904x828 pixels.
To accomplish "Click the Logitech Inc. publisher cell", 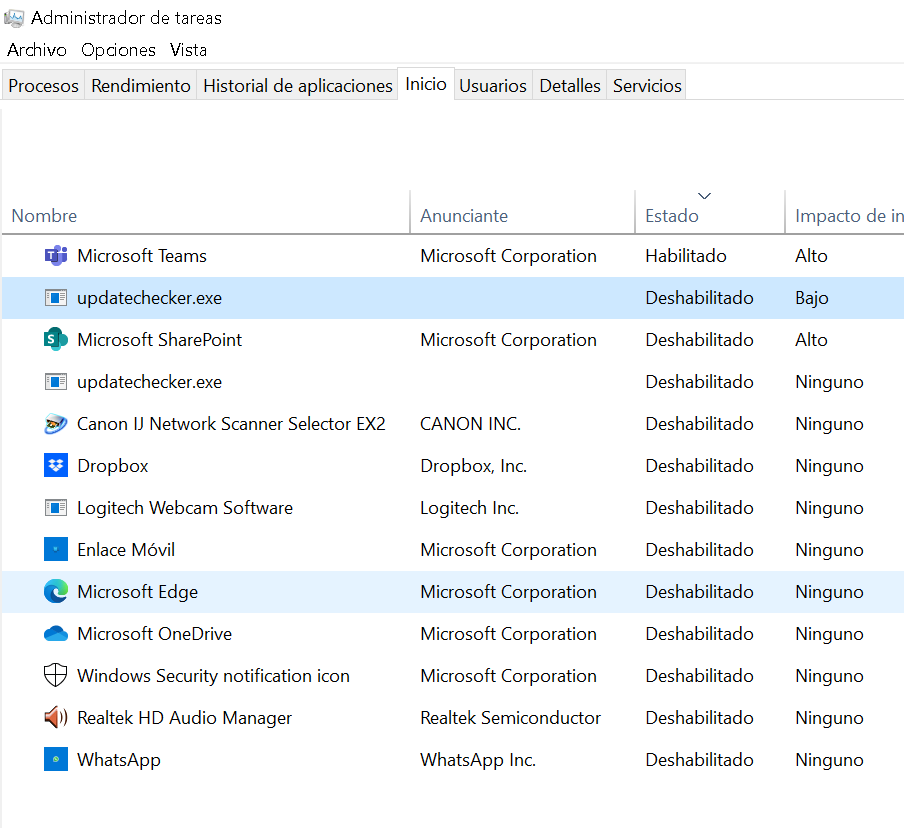I will (470, 507).
